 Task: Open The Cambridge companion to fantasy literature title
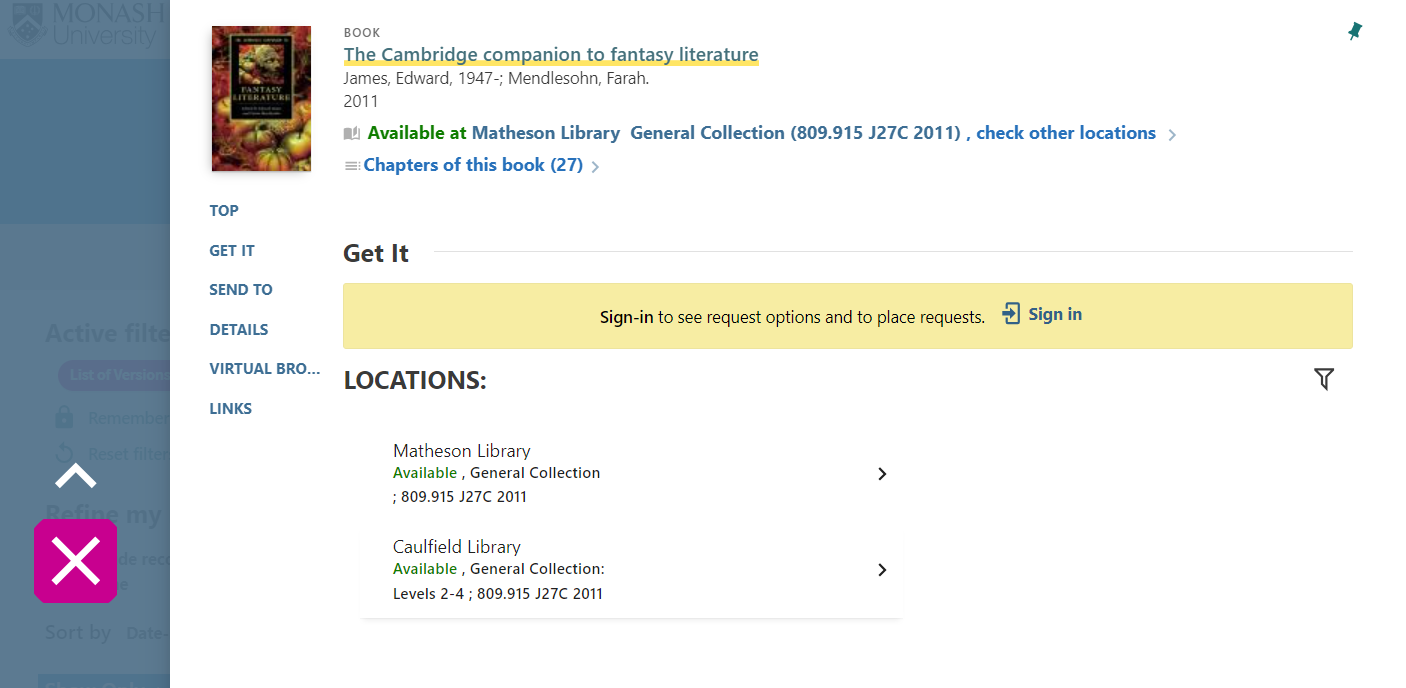(x=551, y=54)
